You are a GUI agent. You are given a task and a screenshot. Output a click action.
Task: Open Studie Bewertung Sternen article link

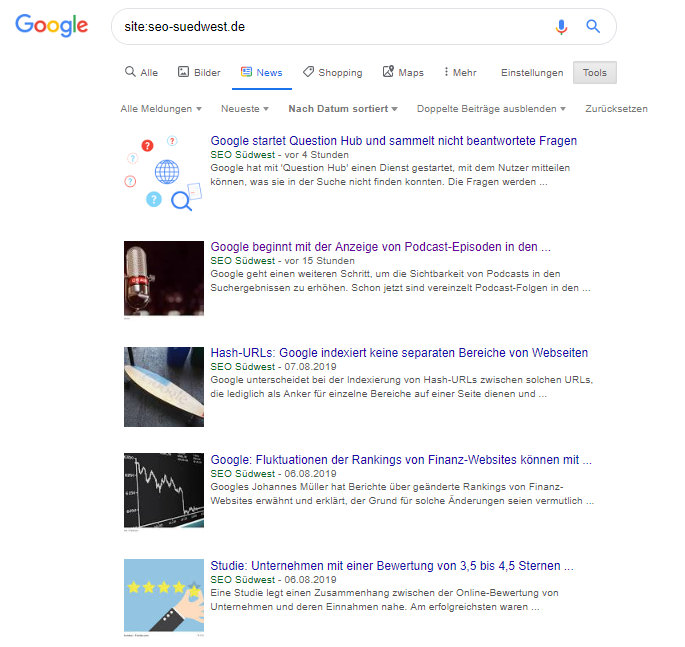pyautogui.click(x=392, y=566)
